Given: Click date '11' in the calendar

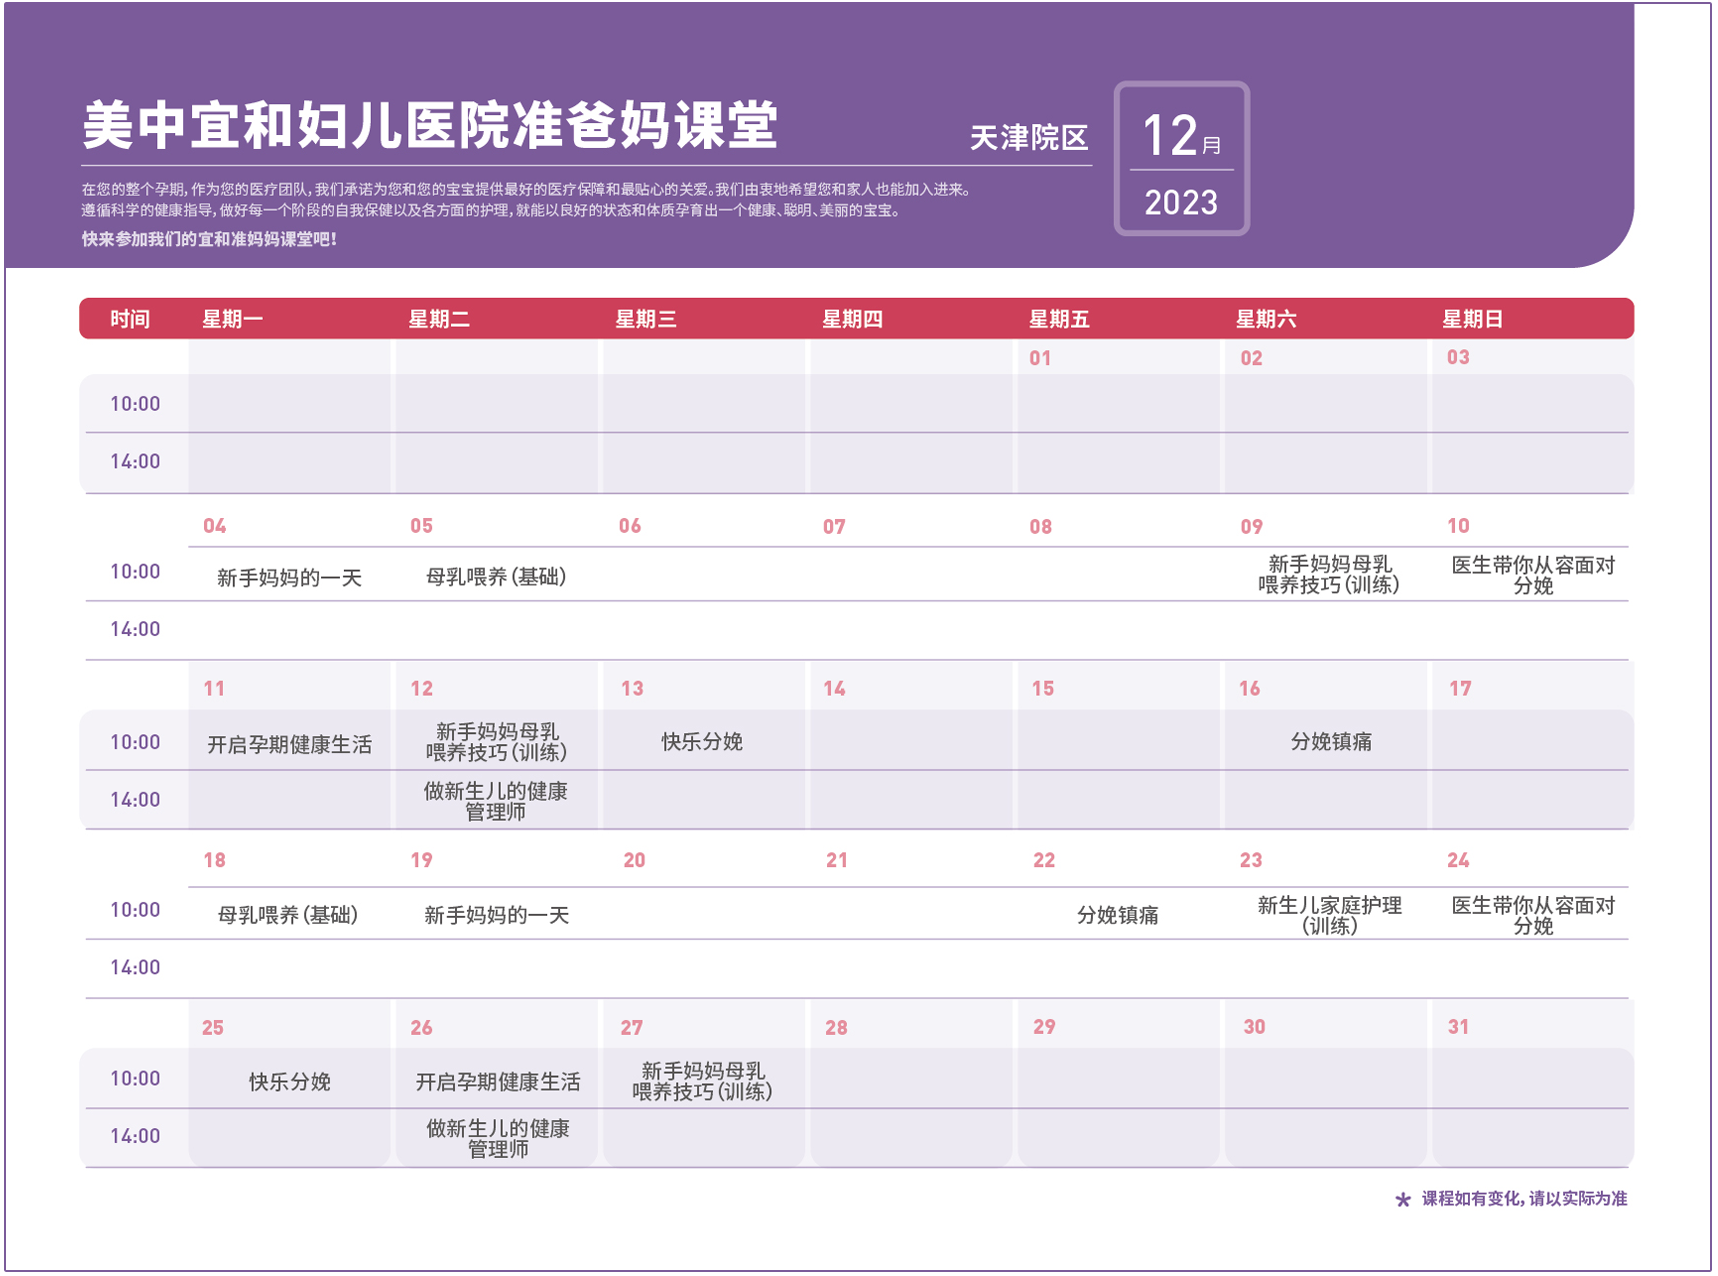Looking at the screenshot, I should pos(215,689).
